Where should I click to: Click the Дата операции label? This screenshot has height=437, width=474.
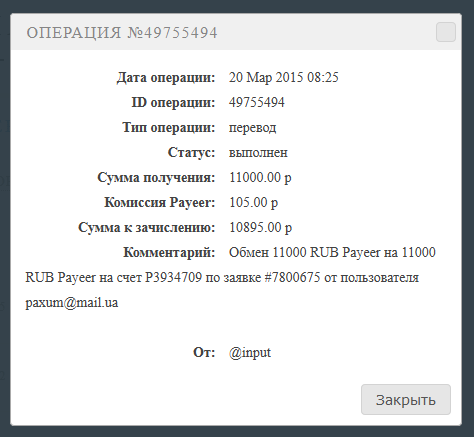[x=166, y=77]
